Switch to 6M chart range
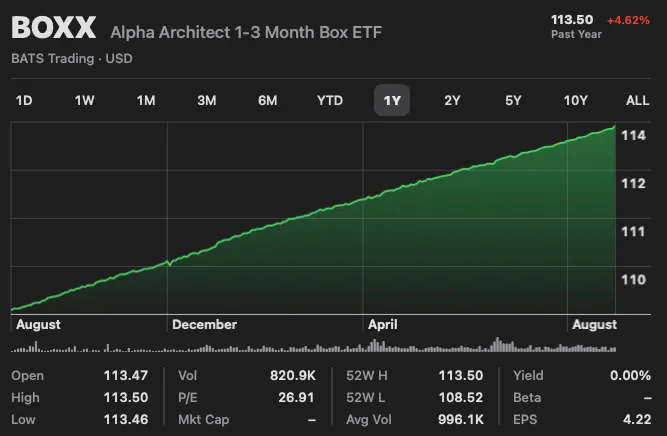The height and width of the screenshot is (436, 667). [x=267, y=100]
